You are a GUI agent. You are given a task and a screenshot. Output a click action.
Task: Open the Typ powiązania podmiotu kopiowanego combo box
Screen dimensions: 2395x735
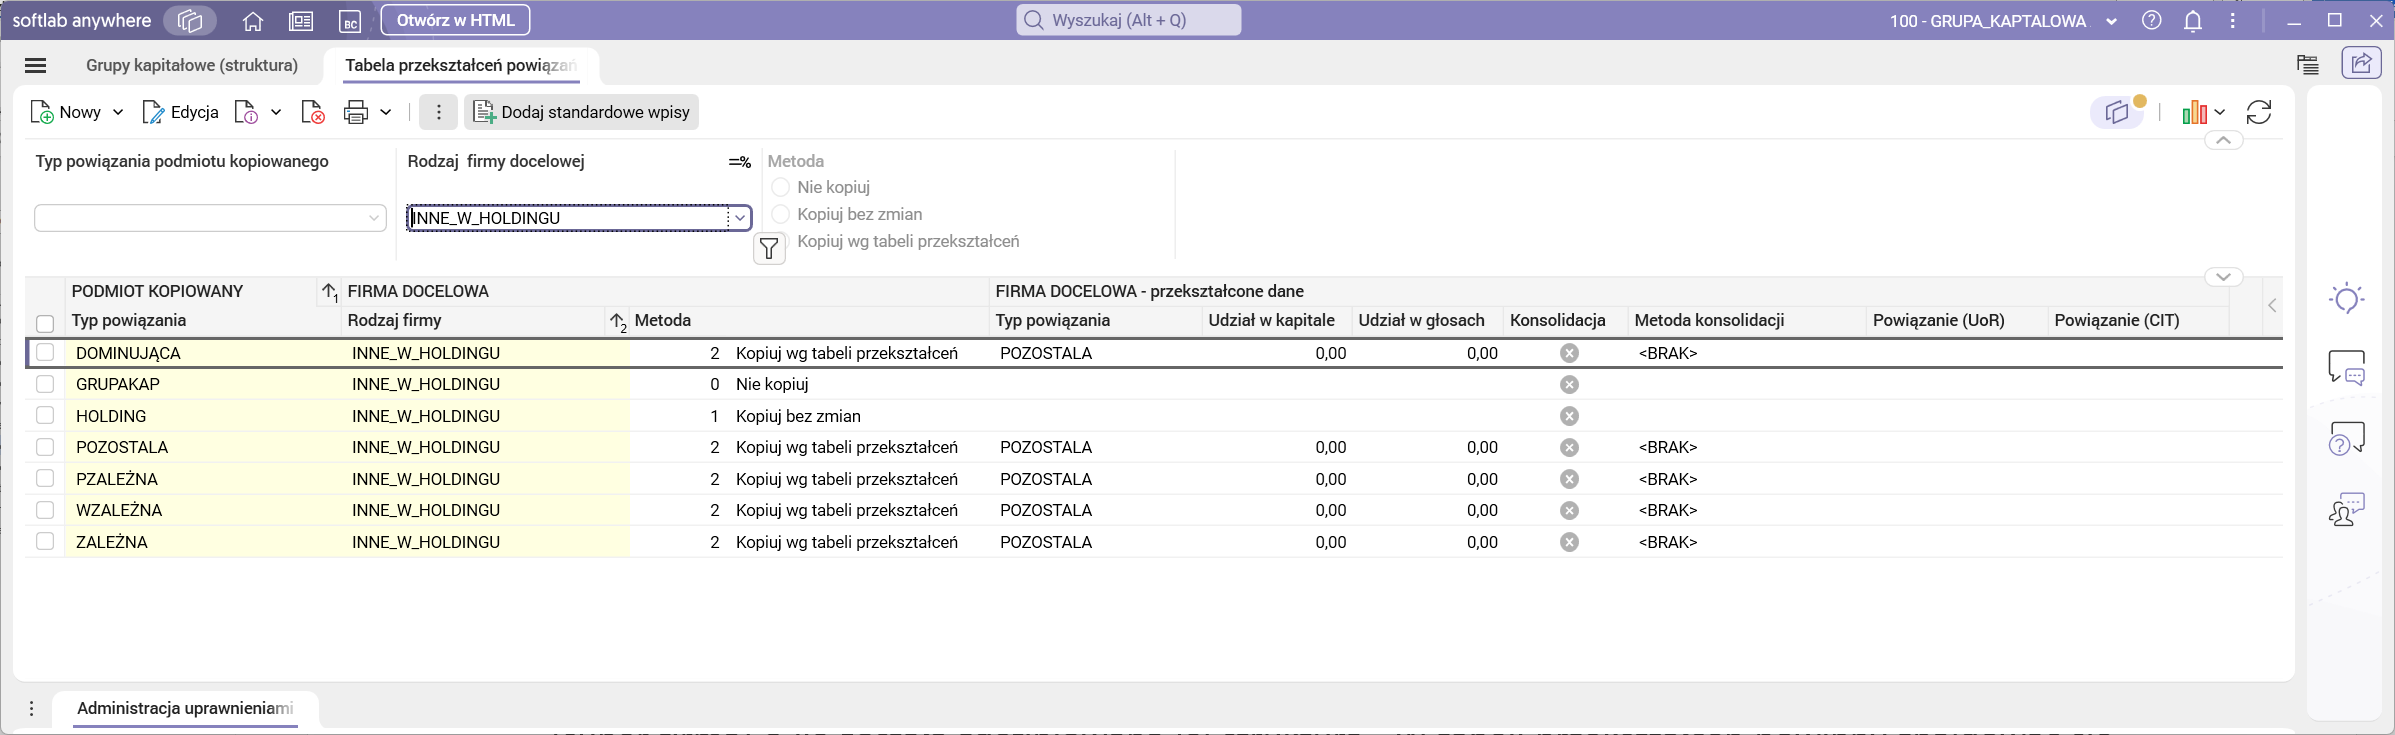[373, 218]
